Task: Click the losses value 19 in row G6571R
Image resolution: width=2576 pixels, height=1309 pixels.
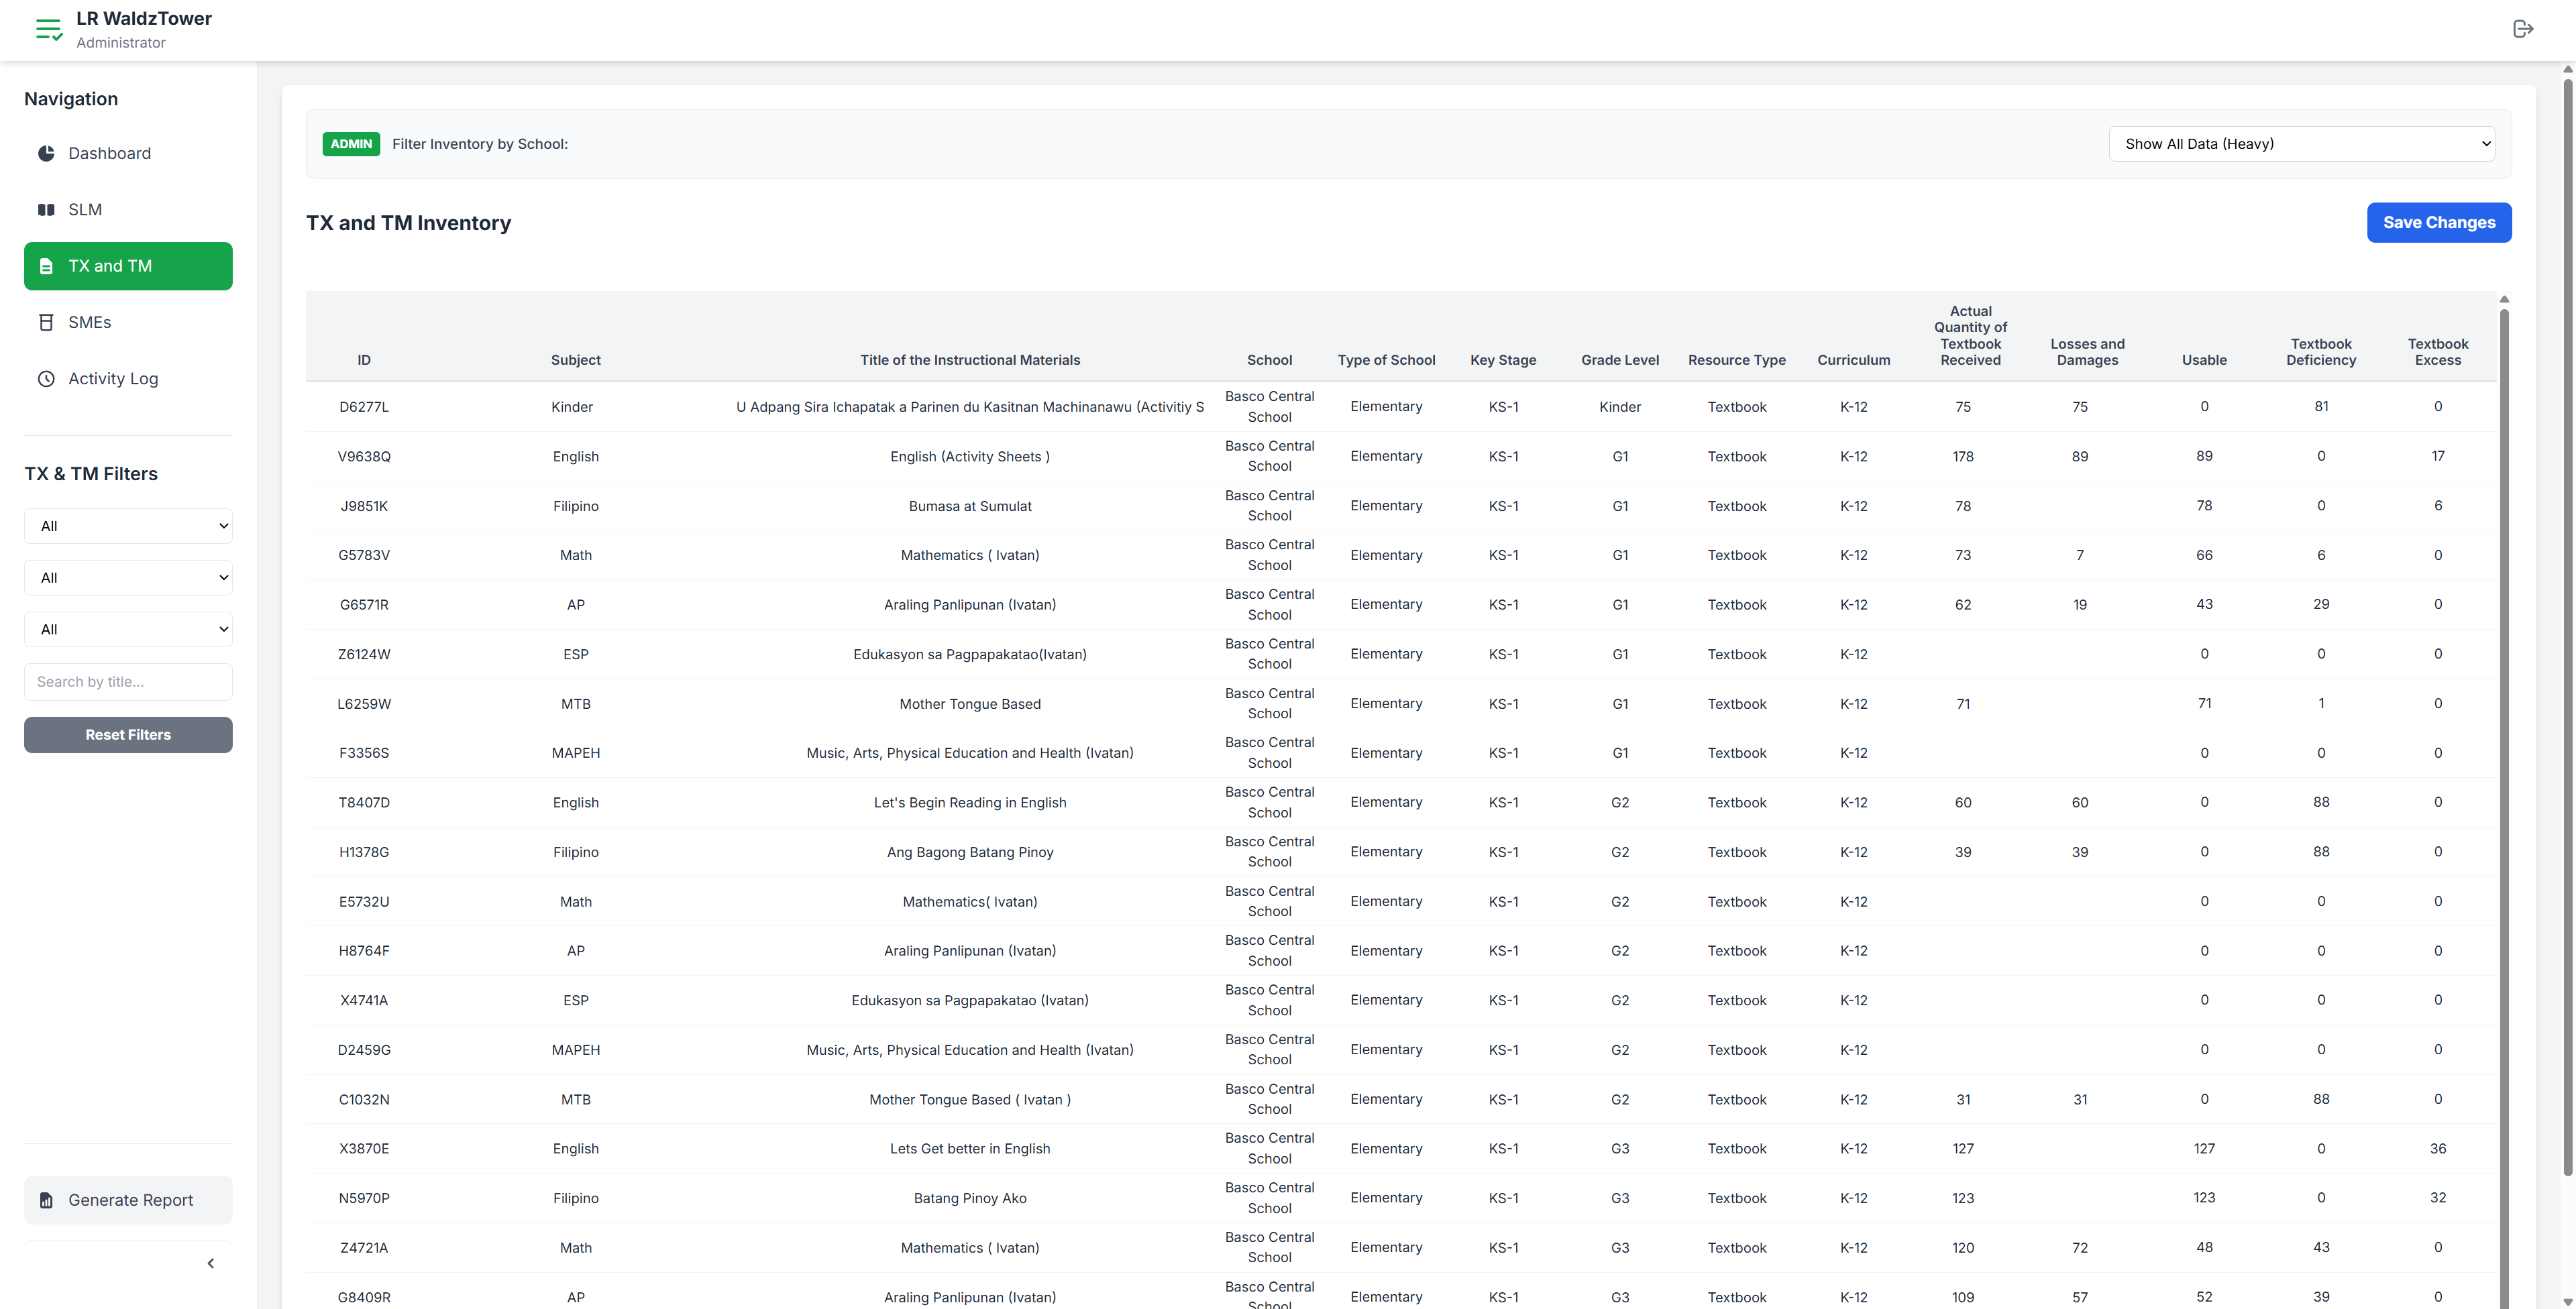Action: coord(2080,604)
